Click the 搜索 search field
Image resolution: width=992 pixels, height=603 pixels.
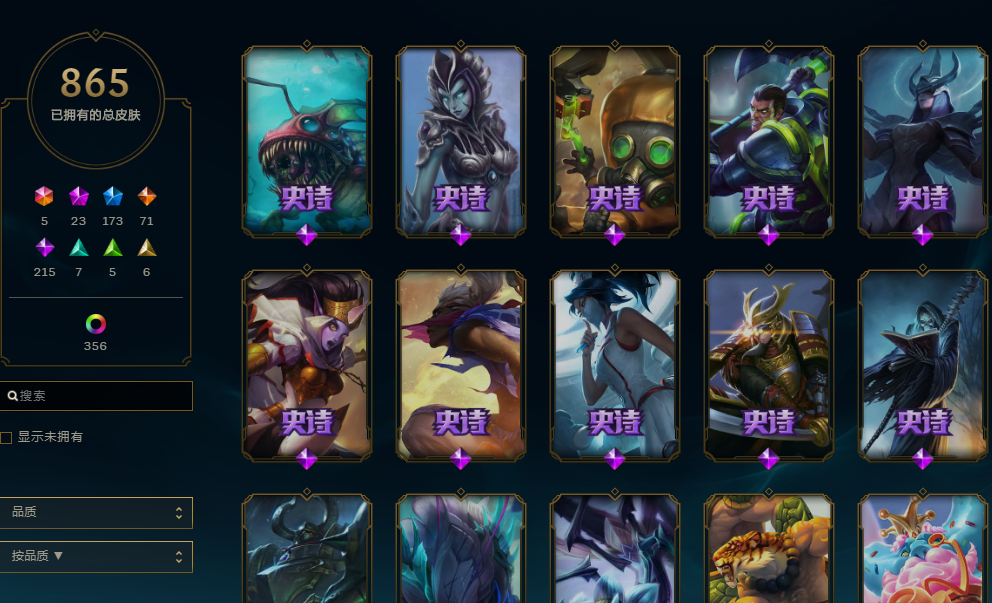point(96,396)
